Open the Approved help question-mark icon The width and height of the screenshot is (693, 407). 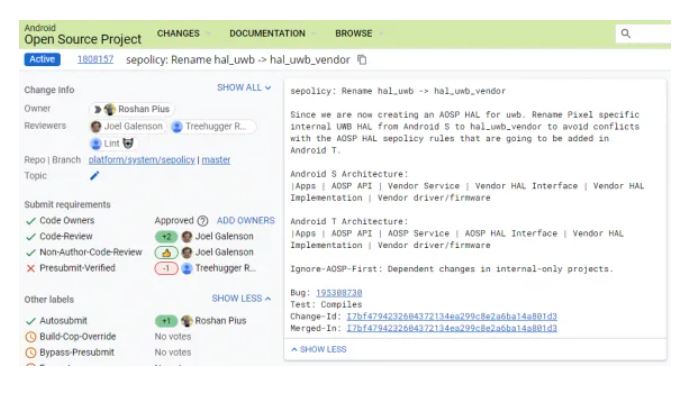click(x=202, y=221)
